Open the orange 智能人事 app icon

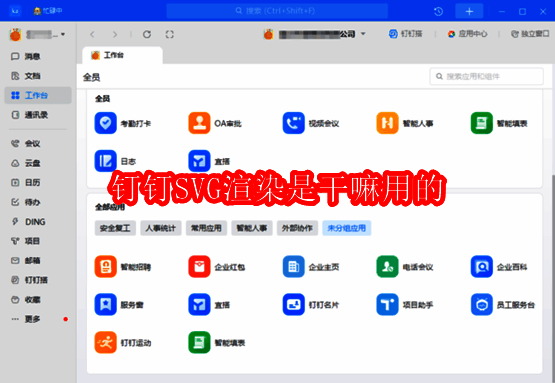click(x=387, y=123)
